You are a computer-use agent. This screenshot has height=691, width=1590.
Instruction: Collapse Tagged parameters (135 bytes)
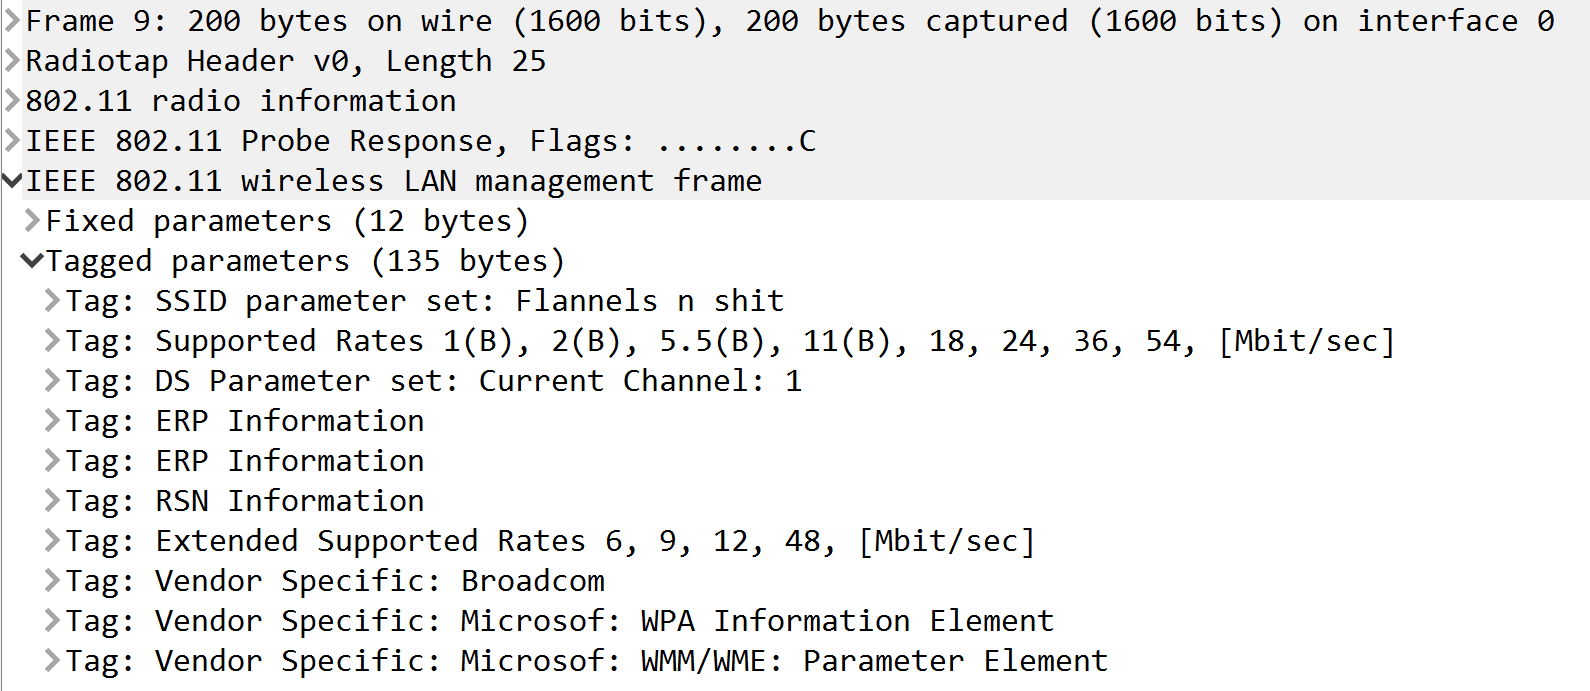[x=32, y=261]
